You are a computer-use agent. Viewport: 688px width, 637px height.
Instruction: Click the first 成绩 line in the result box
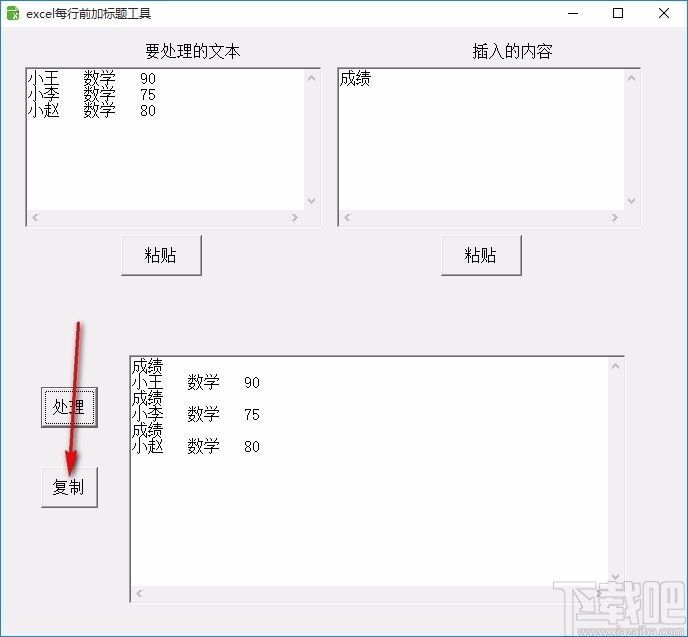click(147, 365)
